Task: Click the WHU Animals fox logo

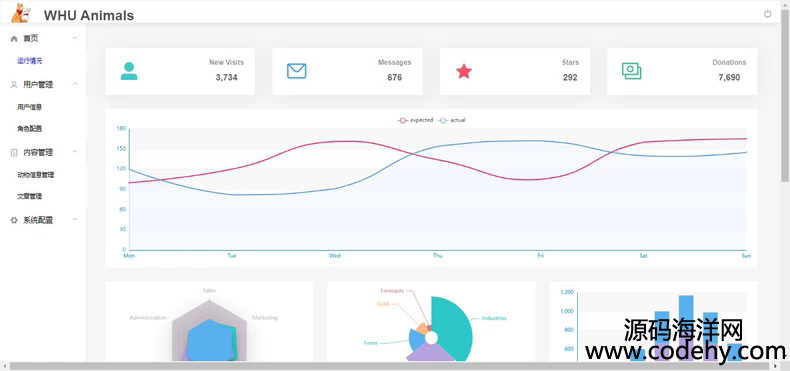Action: [21, 13]
